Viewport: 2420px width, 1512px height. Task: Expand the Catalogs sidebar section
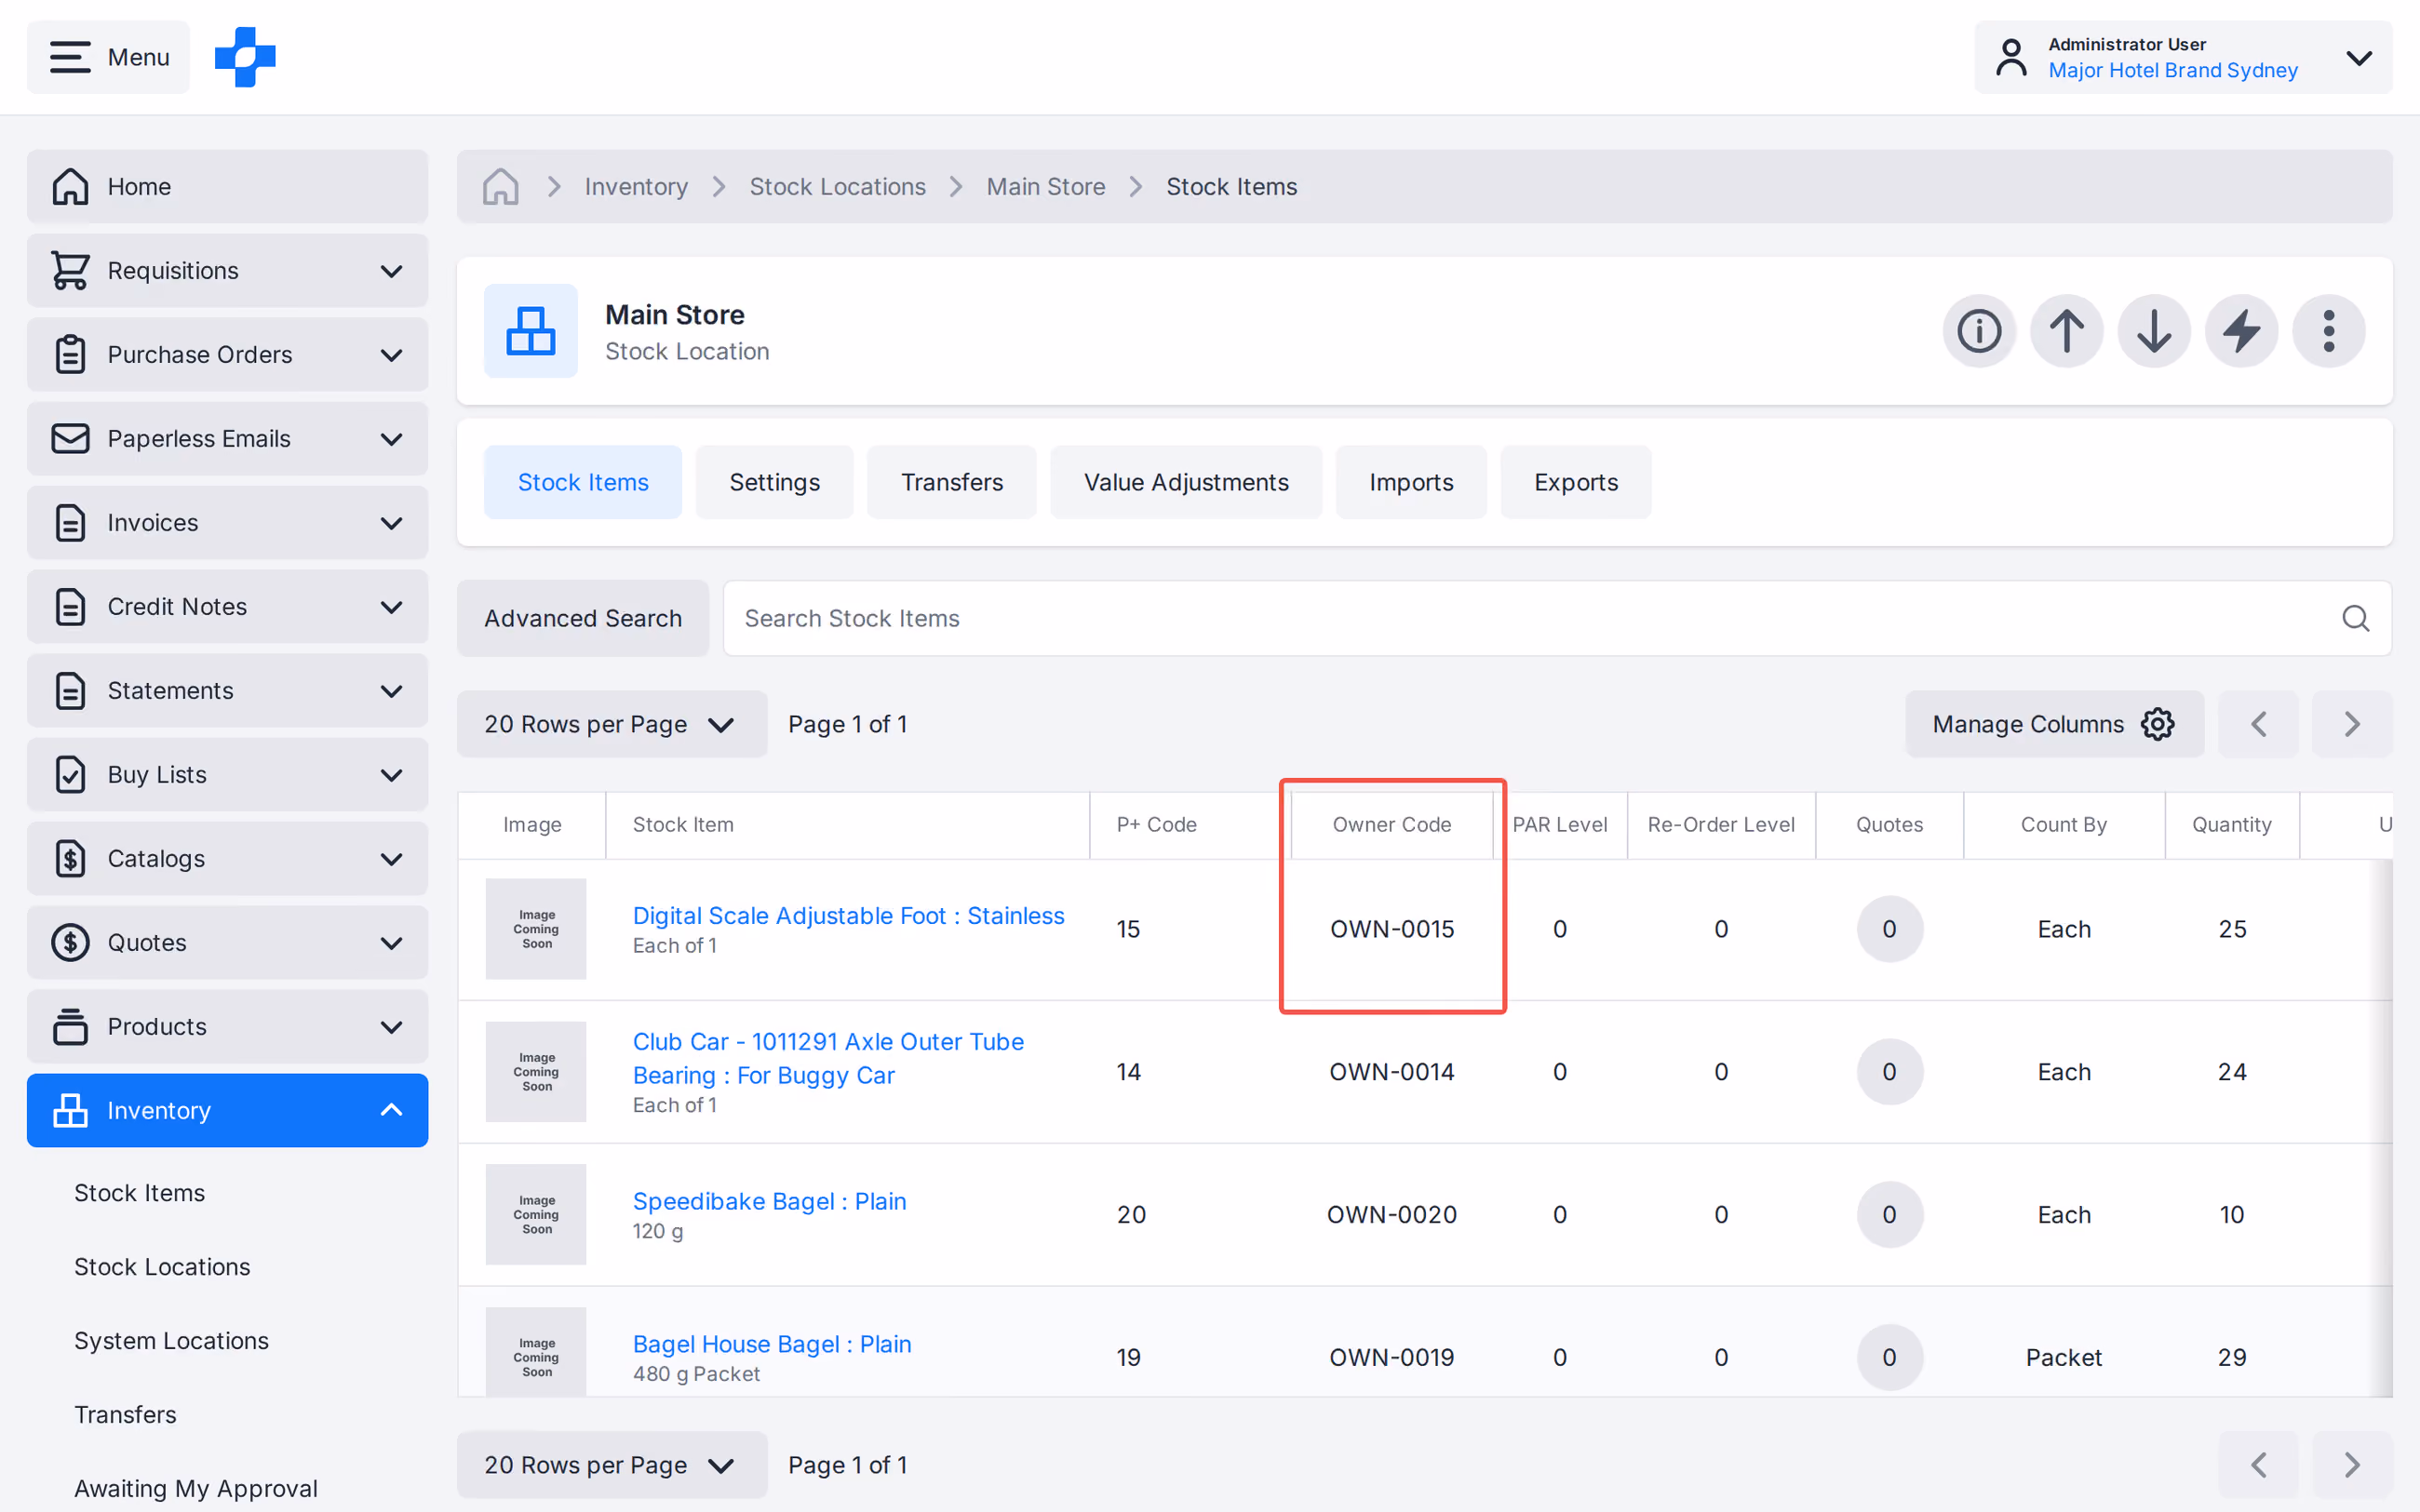[227, 858]
